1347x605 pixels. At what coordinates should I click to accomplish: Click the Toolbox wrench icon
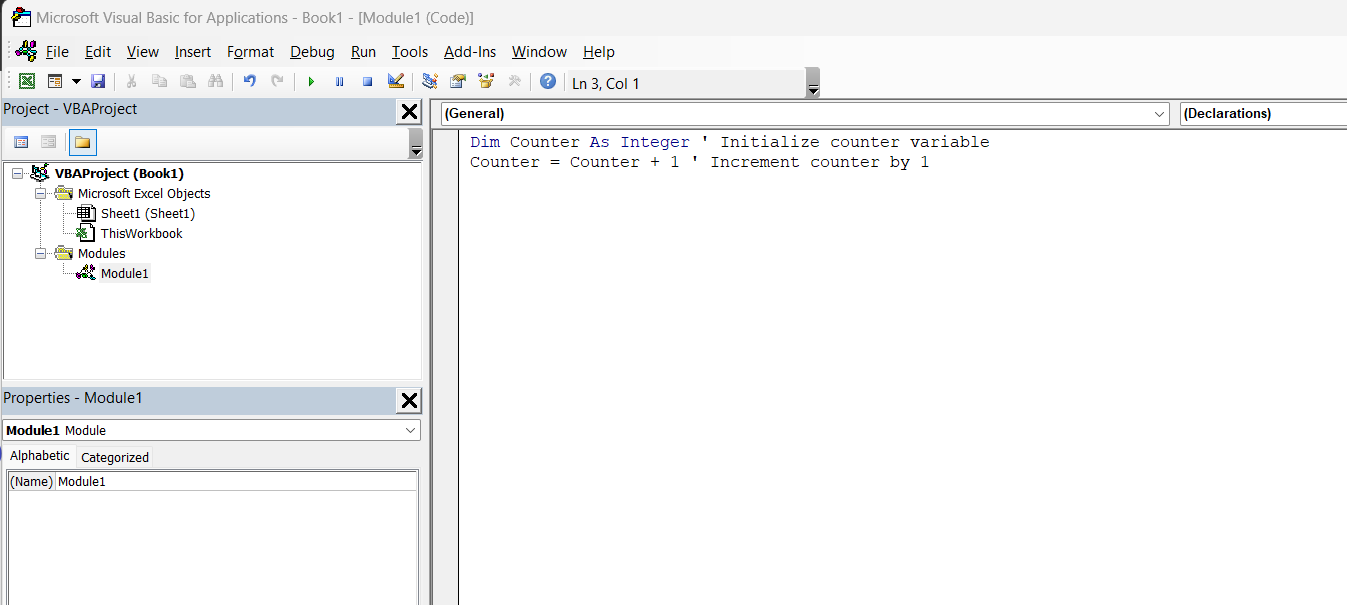pos(514,82)
